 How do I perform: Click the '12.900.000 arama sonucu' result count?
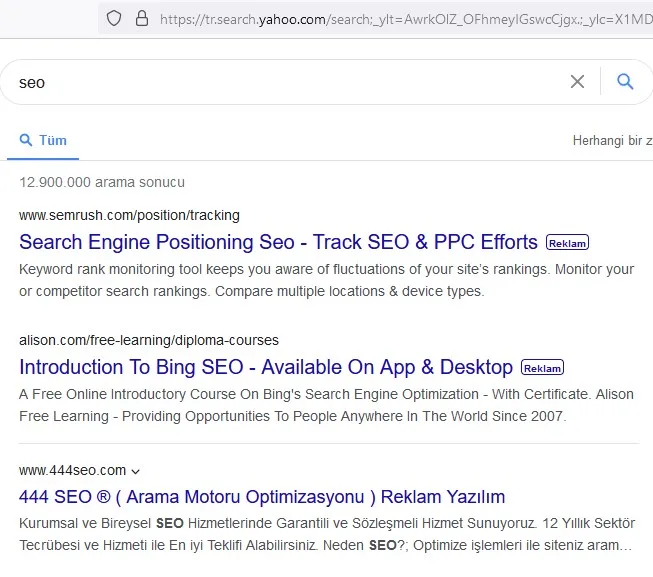pyautogui.click(x=102, y=182)
